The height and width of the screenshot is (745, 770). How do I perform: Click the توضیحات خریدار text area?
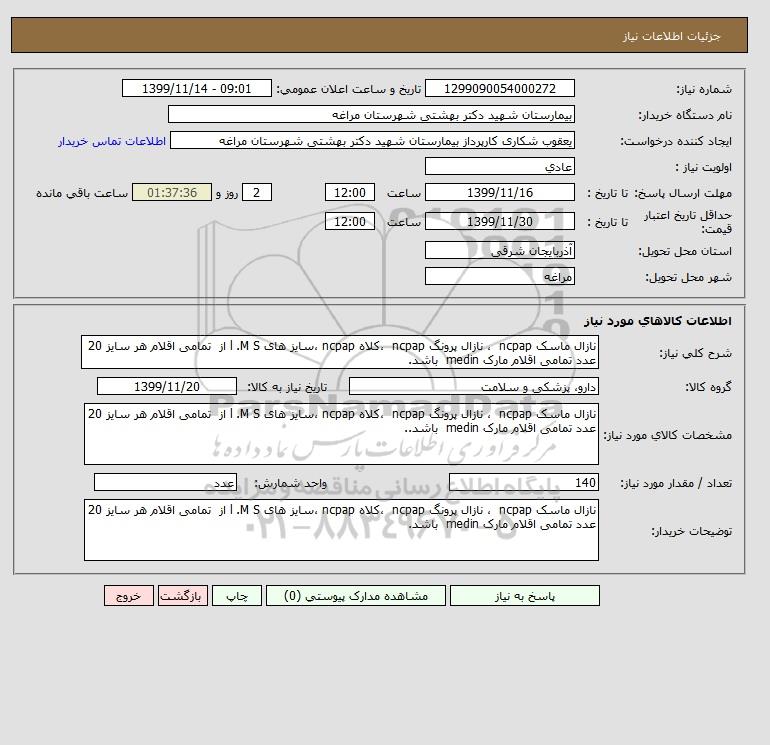[x=341, y=530]
